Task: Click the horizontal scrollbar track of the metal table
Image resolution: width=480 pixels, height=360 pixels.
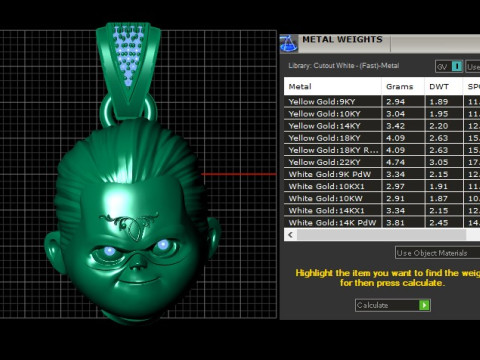Action: (x=381, y=235)
